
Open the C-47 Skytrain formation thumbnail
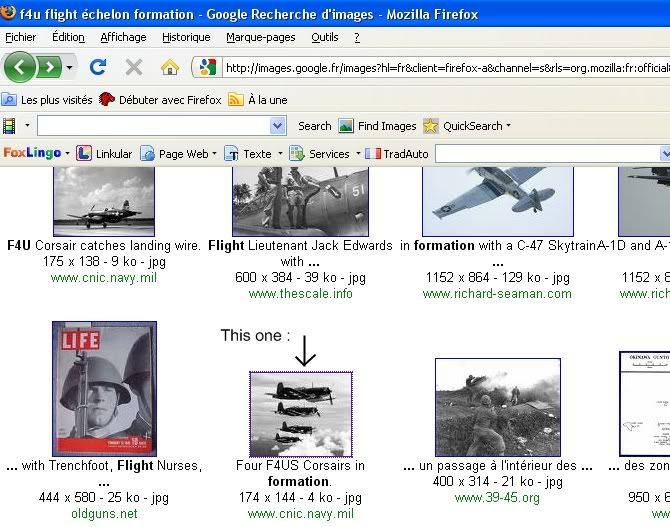(x=498, y=201)
